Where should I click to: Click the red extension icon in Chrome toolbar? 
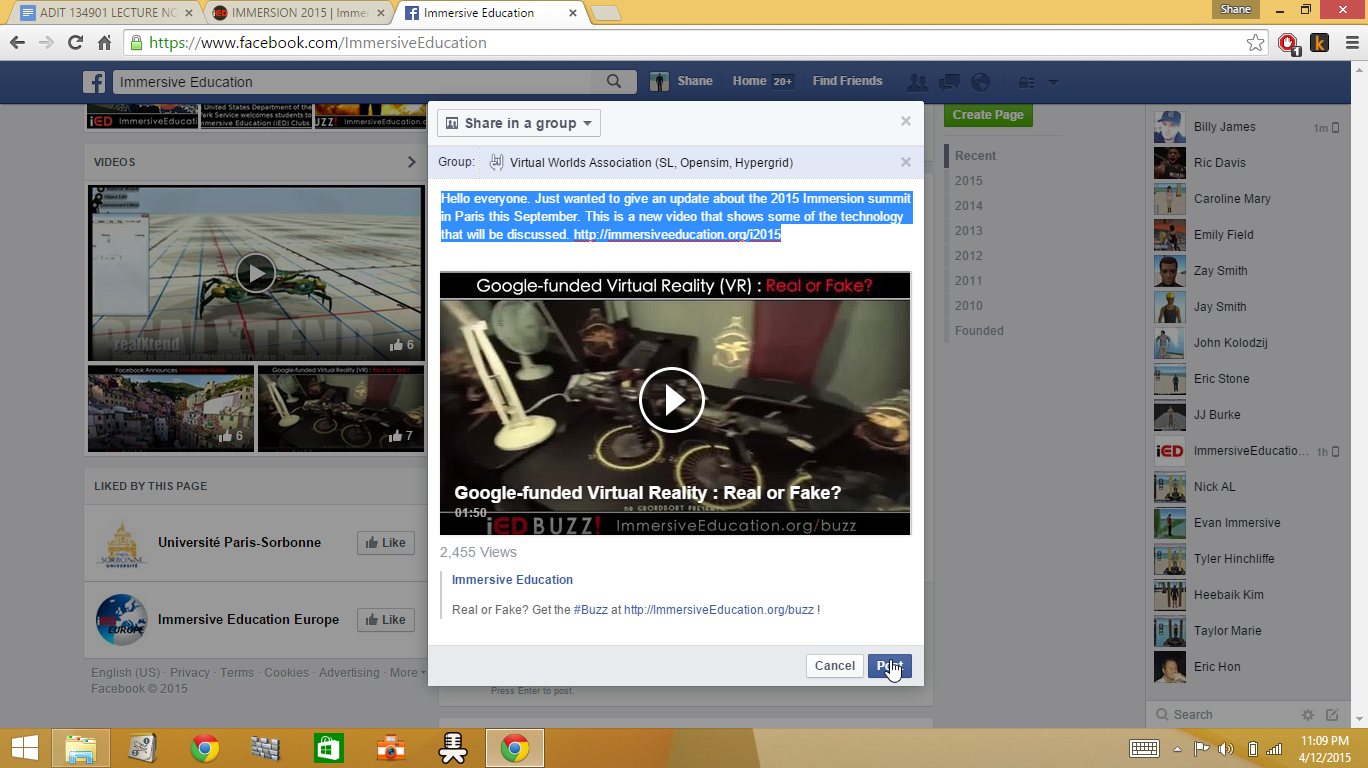(x=1289, y=43)
